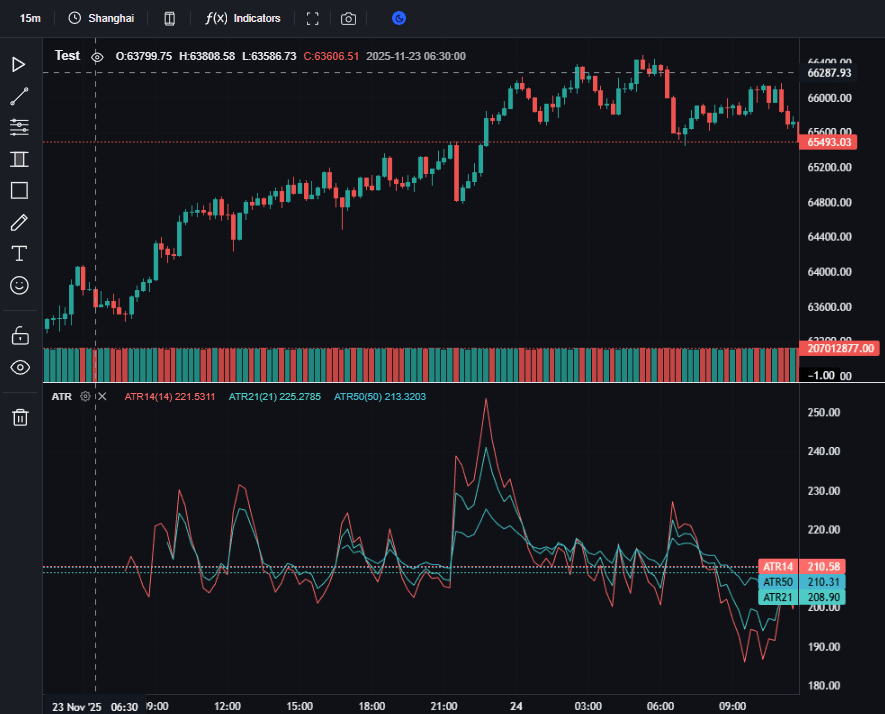Open the Indicators menu
This screenshot has width=885, height=714.
pyautogui.click(x=243, y=18)
